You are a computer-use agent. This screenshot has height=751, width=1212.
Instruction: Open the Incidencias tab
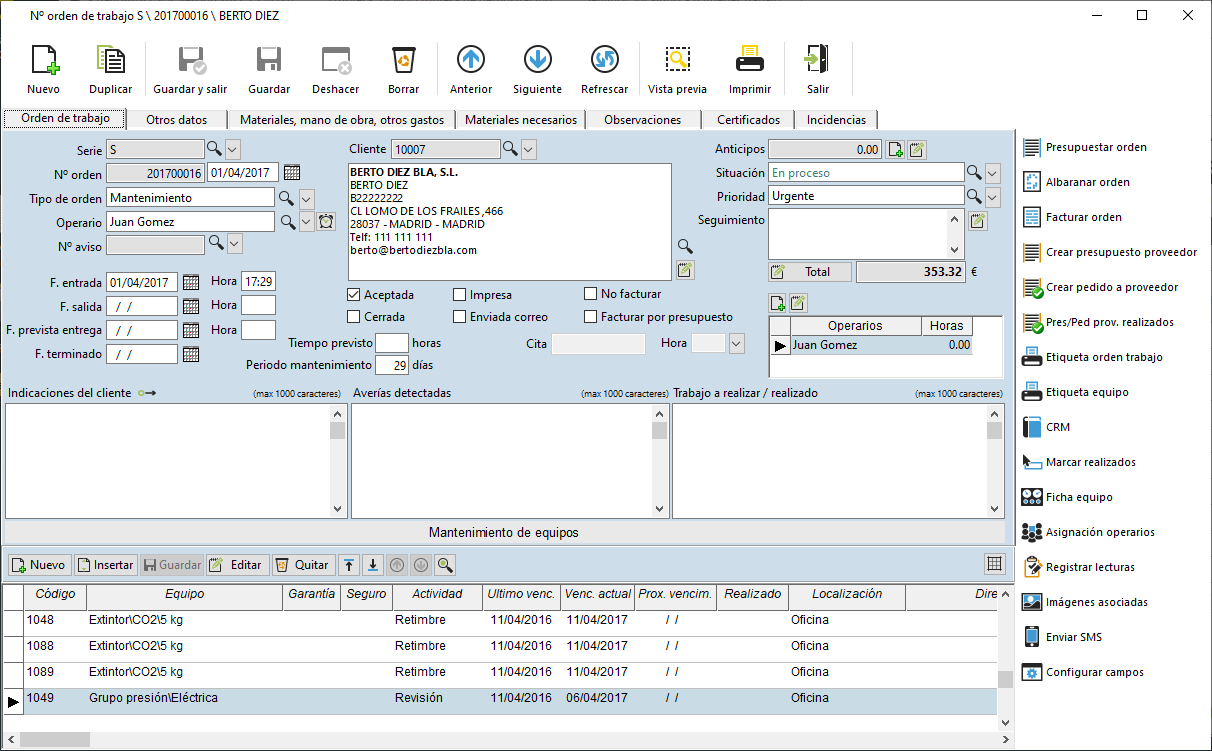click(x=836, y=120)
